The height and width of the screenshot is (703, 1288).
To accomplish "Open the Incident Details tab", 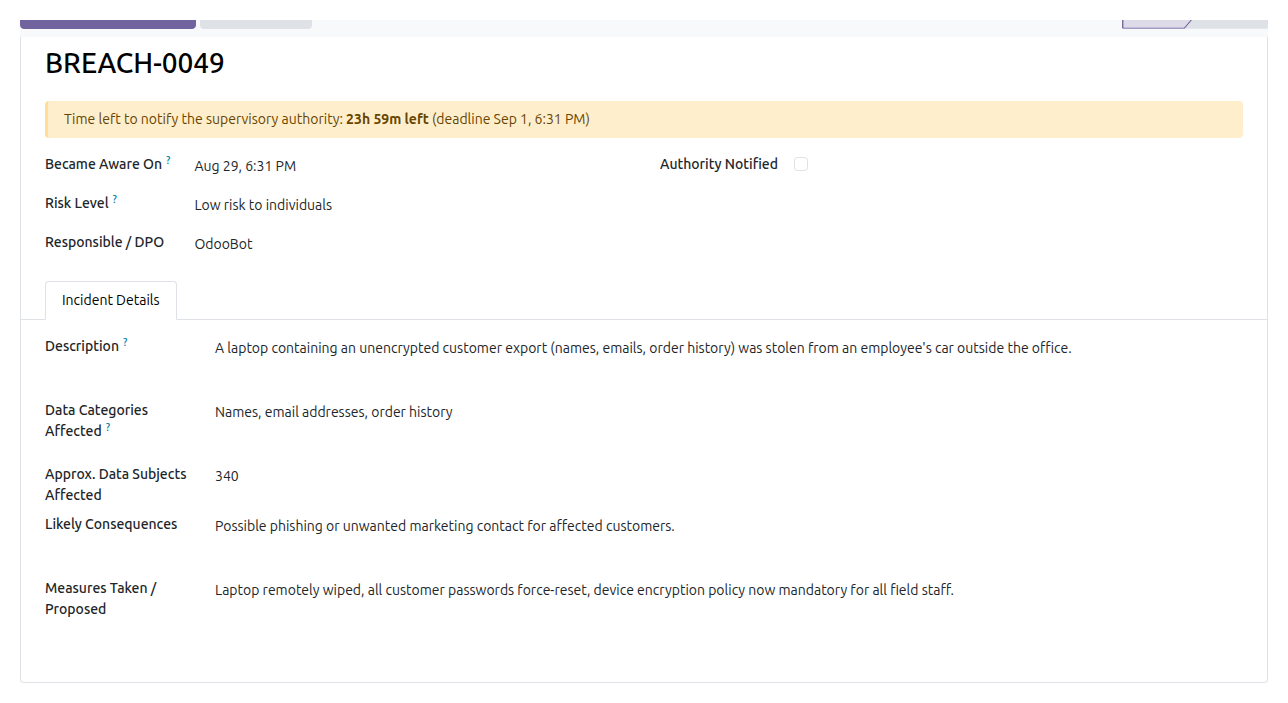I will click(111, 300).
